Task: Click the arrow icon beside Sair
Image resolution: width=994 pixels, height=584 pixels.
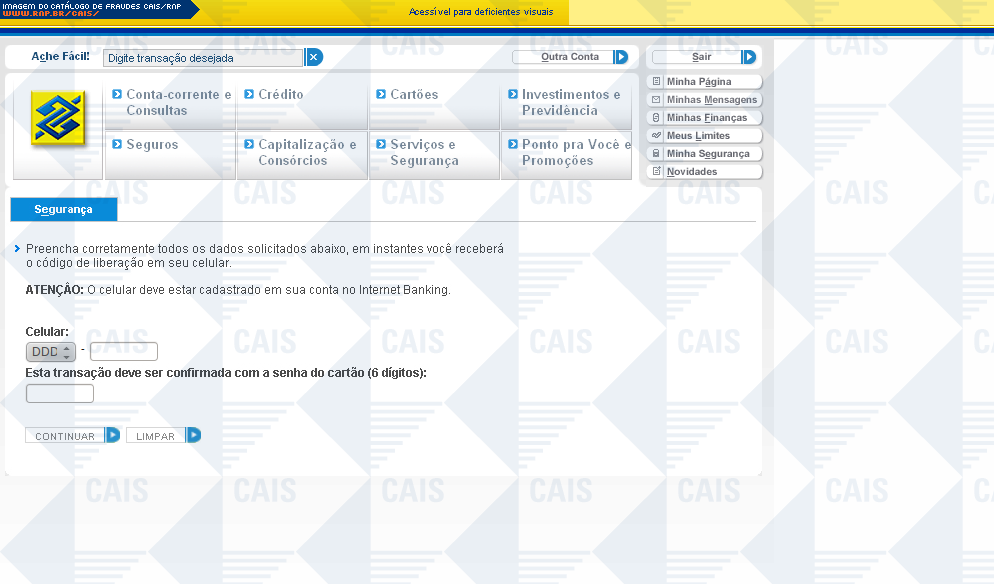Action: tap(749, 57)
